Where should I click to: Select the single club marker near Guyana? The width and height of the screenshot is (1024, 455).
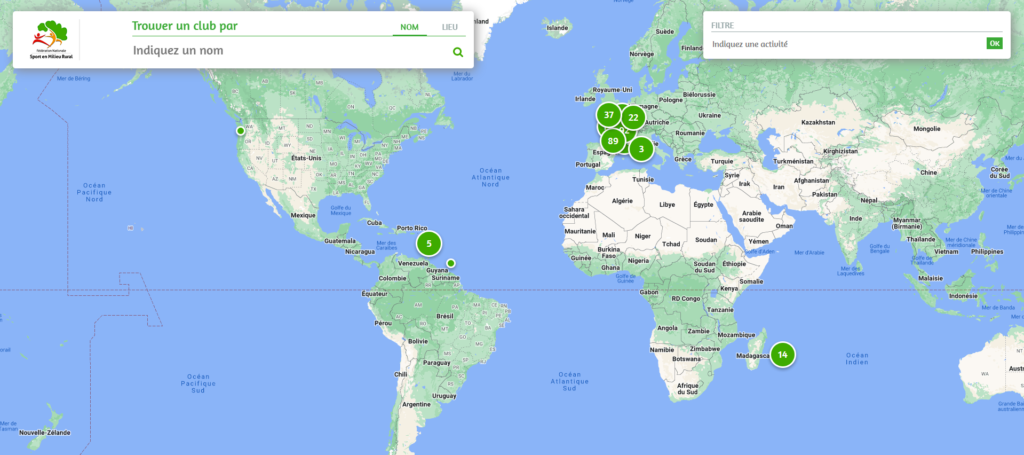point(451,263)
